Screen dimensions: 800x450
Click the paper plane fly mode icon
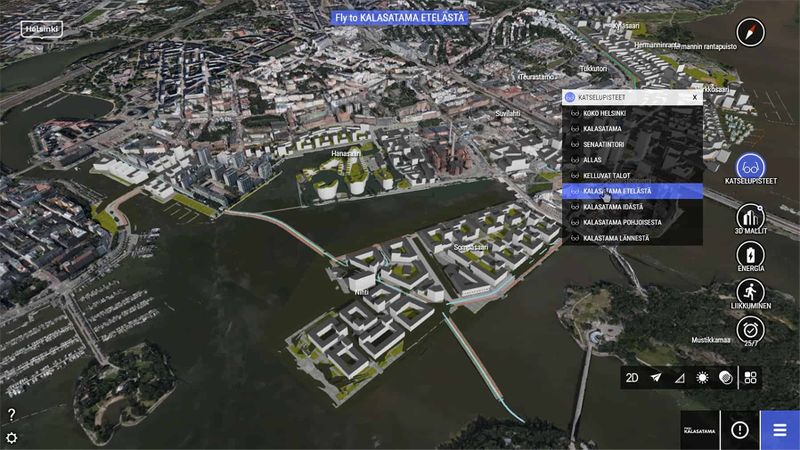656,378
